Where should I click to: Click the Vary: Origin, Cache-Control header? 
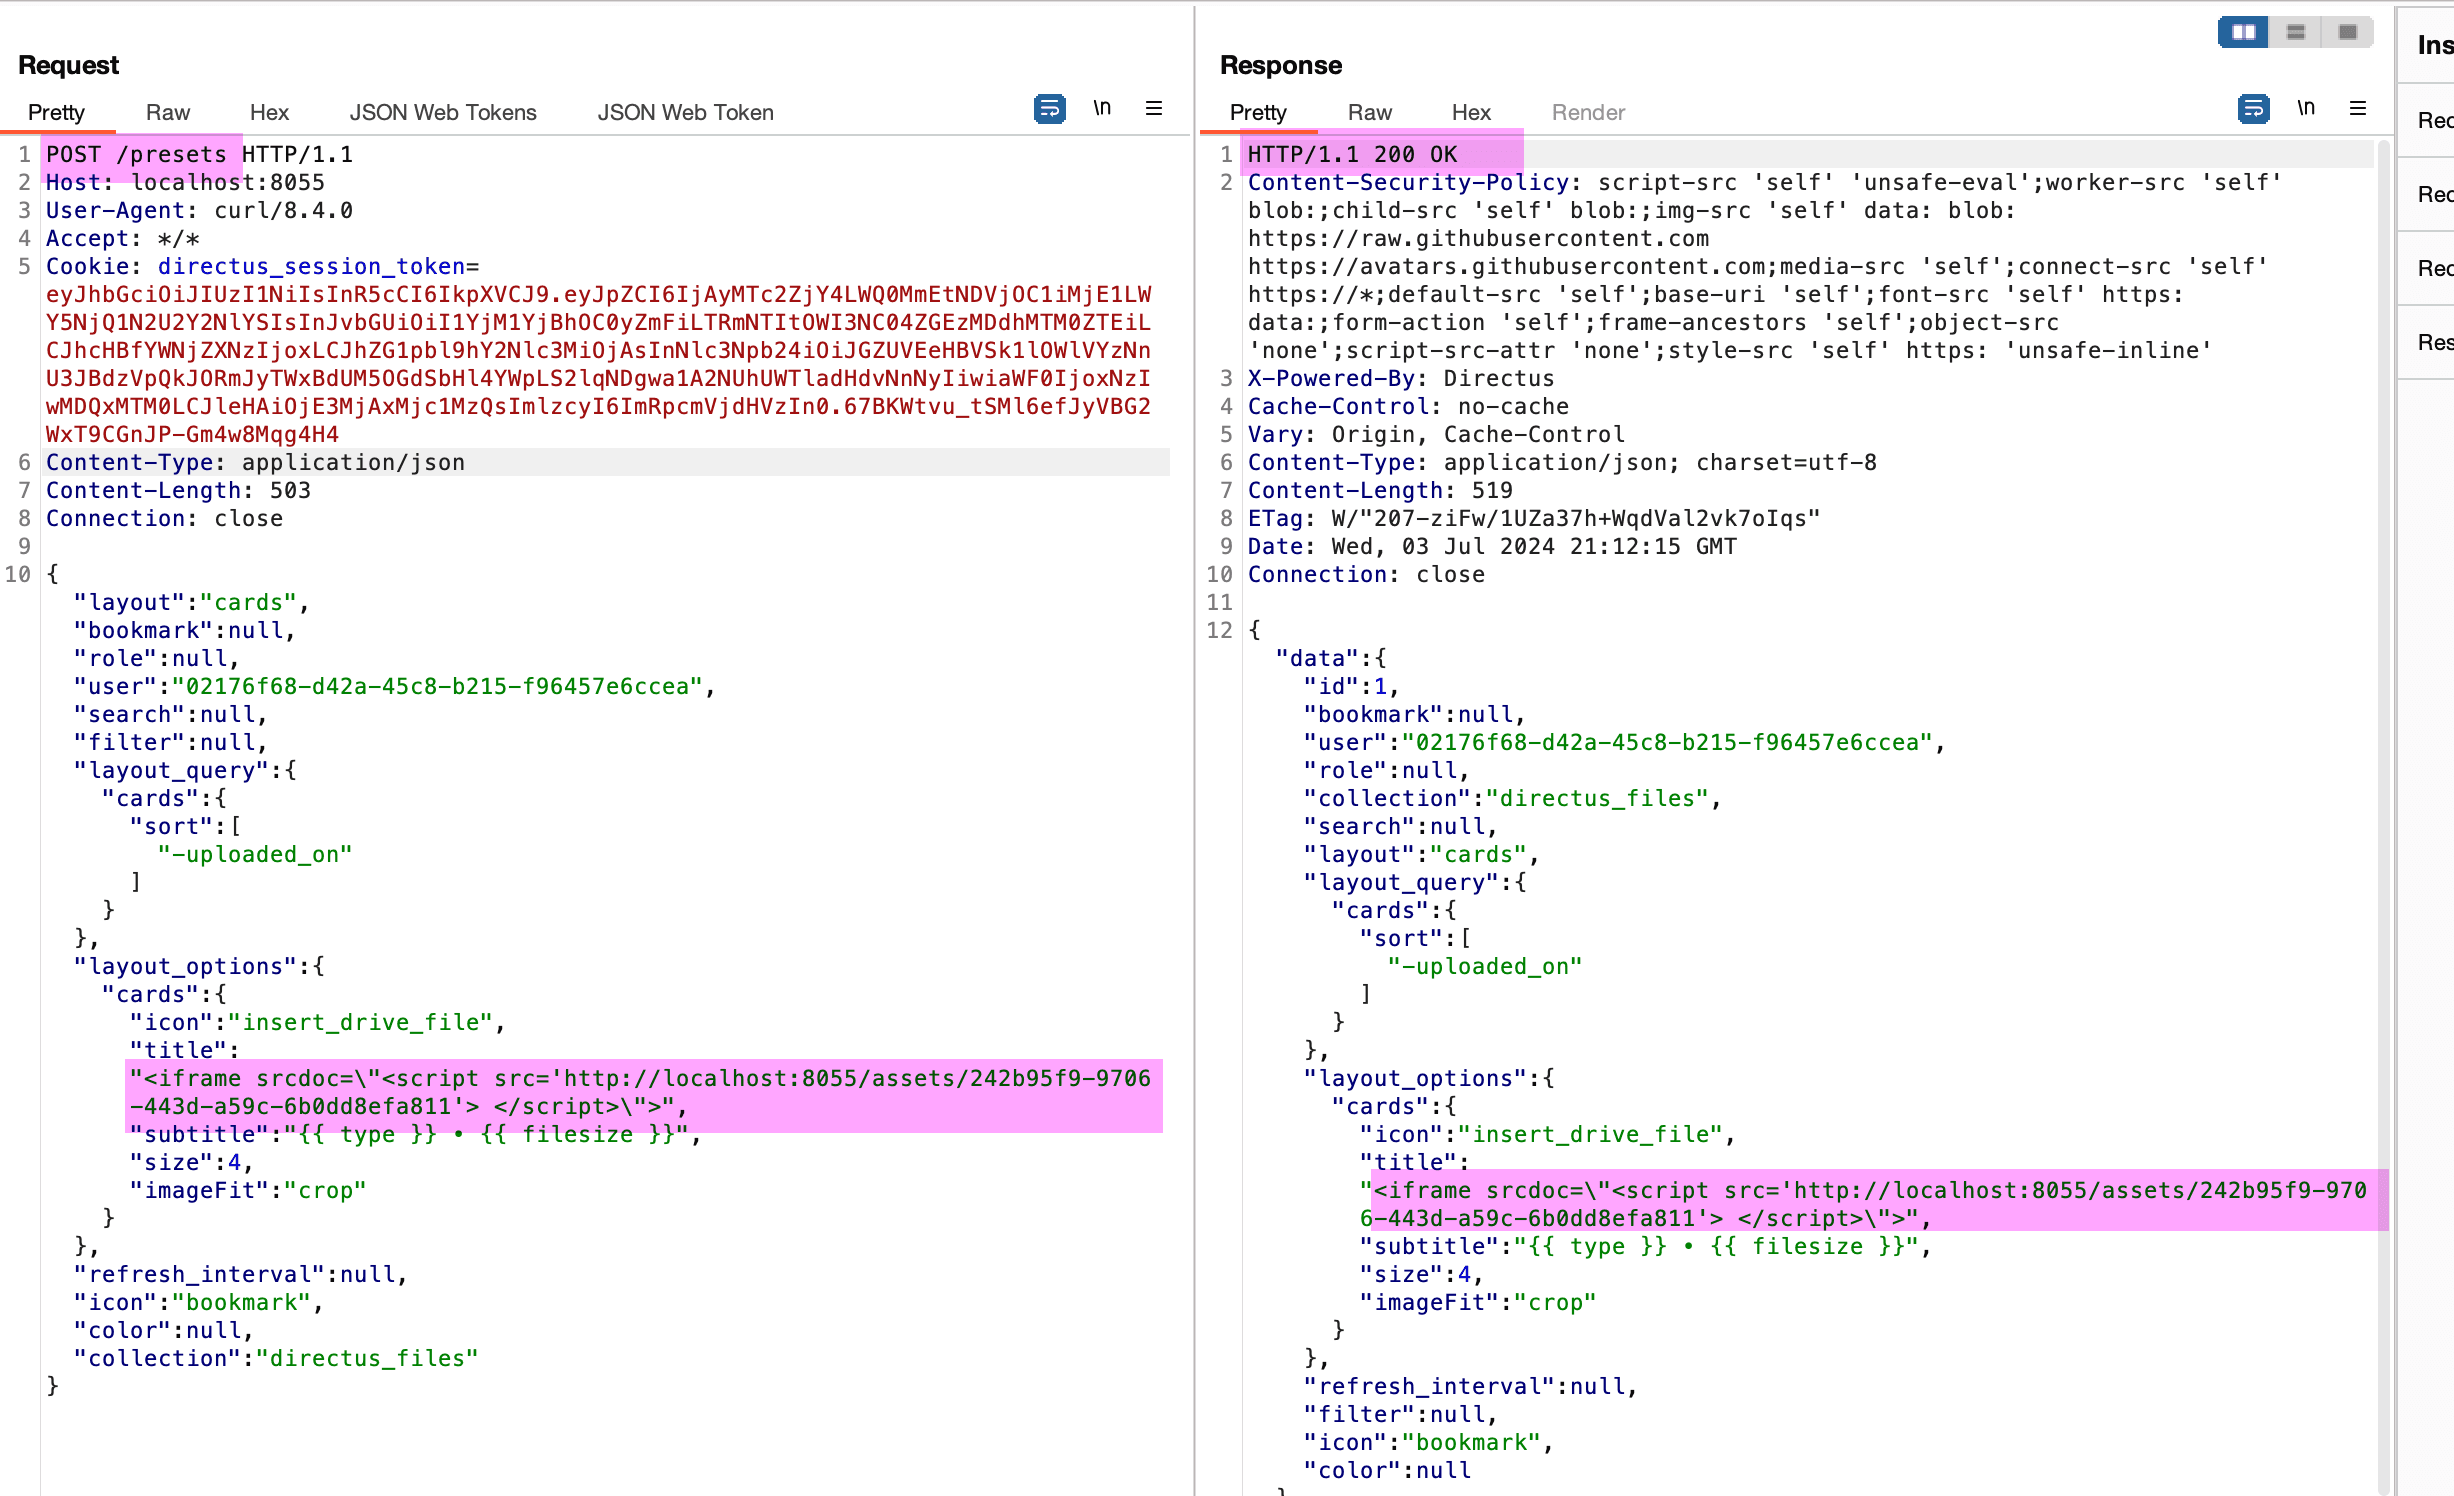click(x=1436, y=434)
